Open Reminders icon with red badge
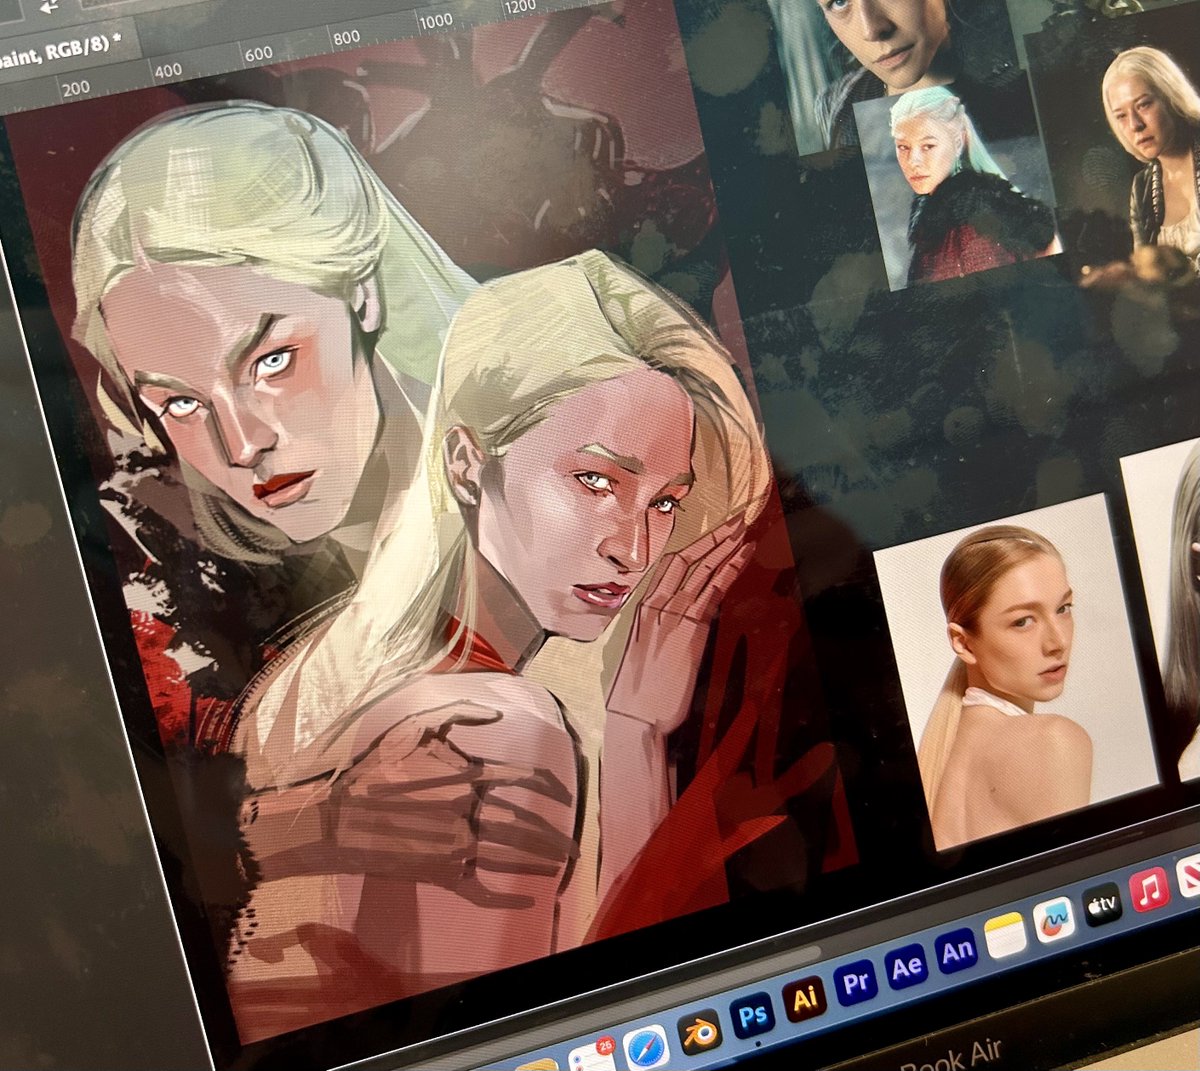 point(592,1058)
